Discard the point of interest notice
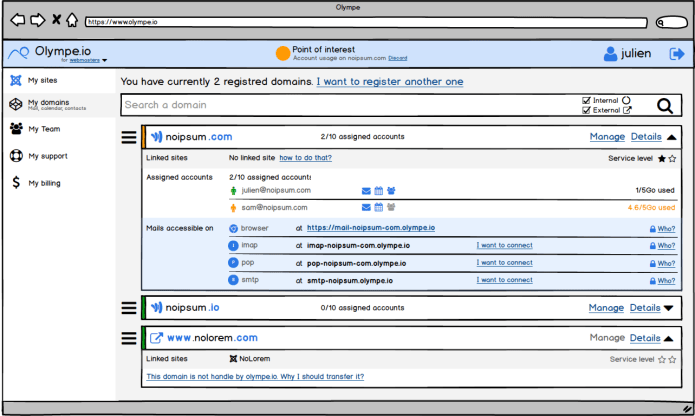The height and width of the screenshot is (416, 695). point(398,58)
